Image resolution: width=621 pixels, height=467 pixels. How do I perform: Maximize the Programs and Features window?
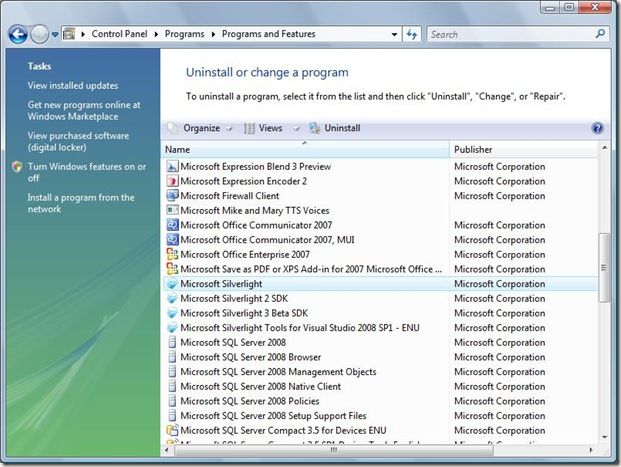pyautogui.click(x=569, y=7)
